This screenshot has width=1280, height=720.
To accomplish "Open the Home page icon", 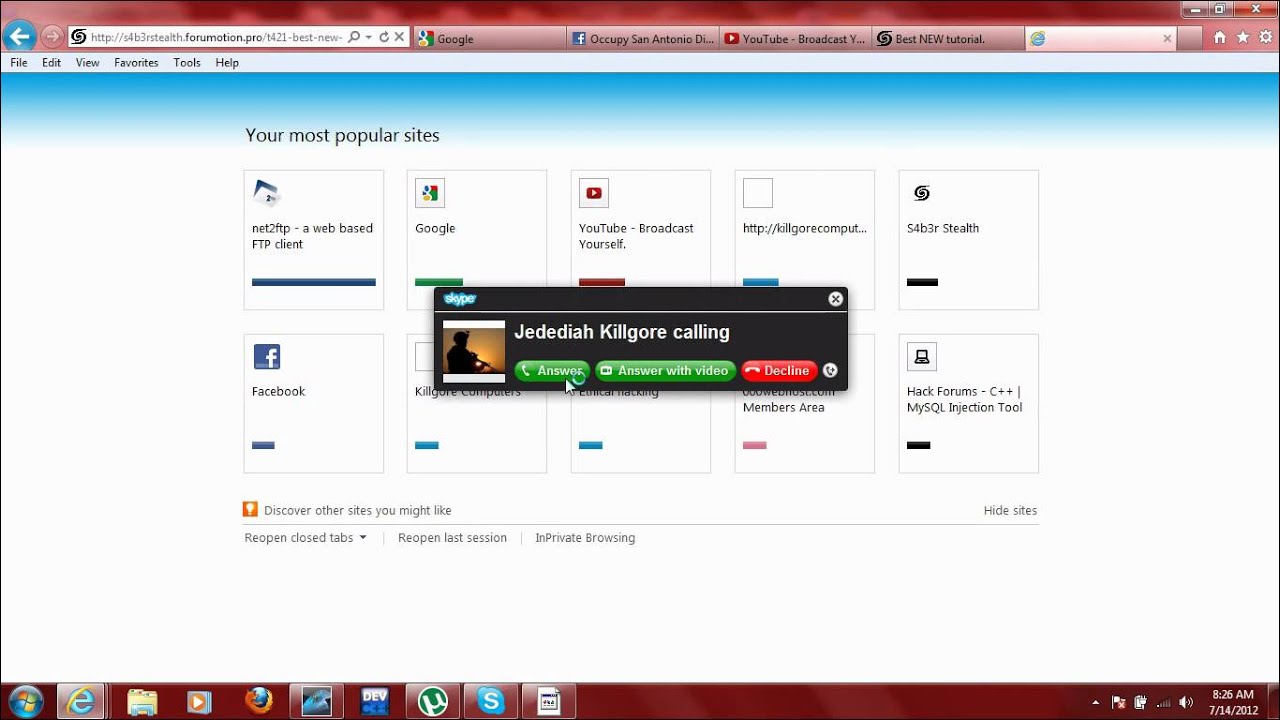I will (x=1219, y=38).
